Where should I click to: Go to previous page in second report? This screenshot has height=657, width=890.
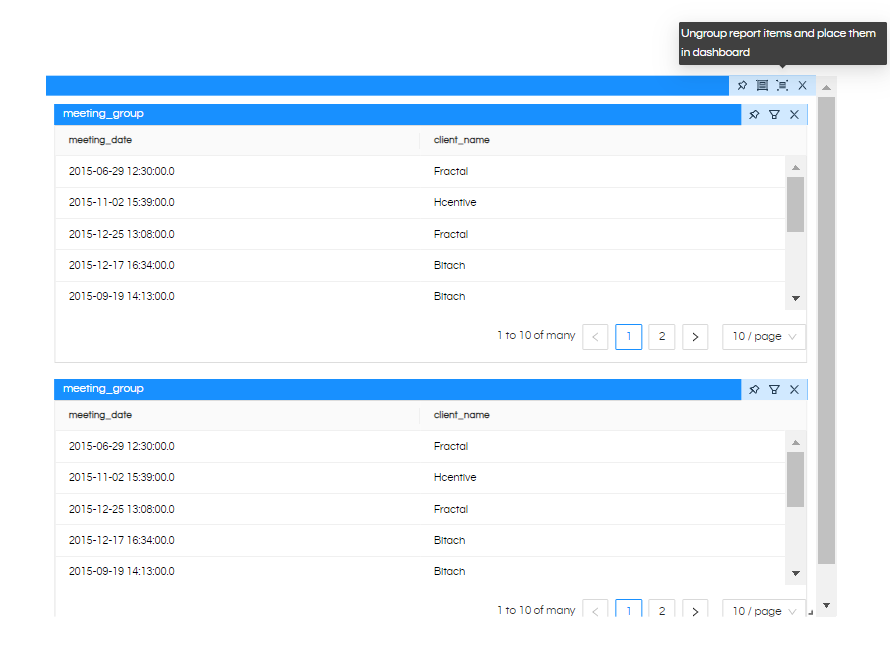point(595,609)
